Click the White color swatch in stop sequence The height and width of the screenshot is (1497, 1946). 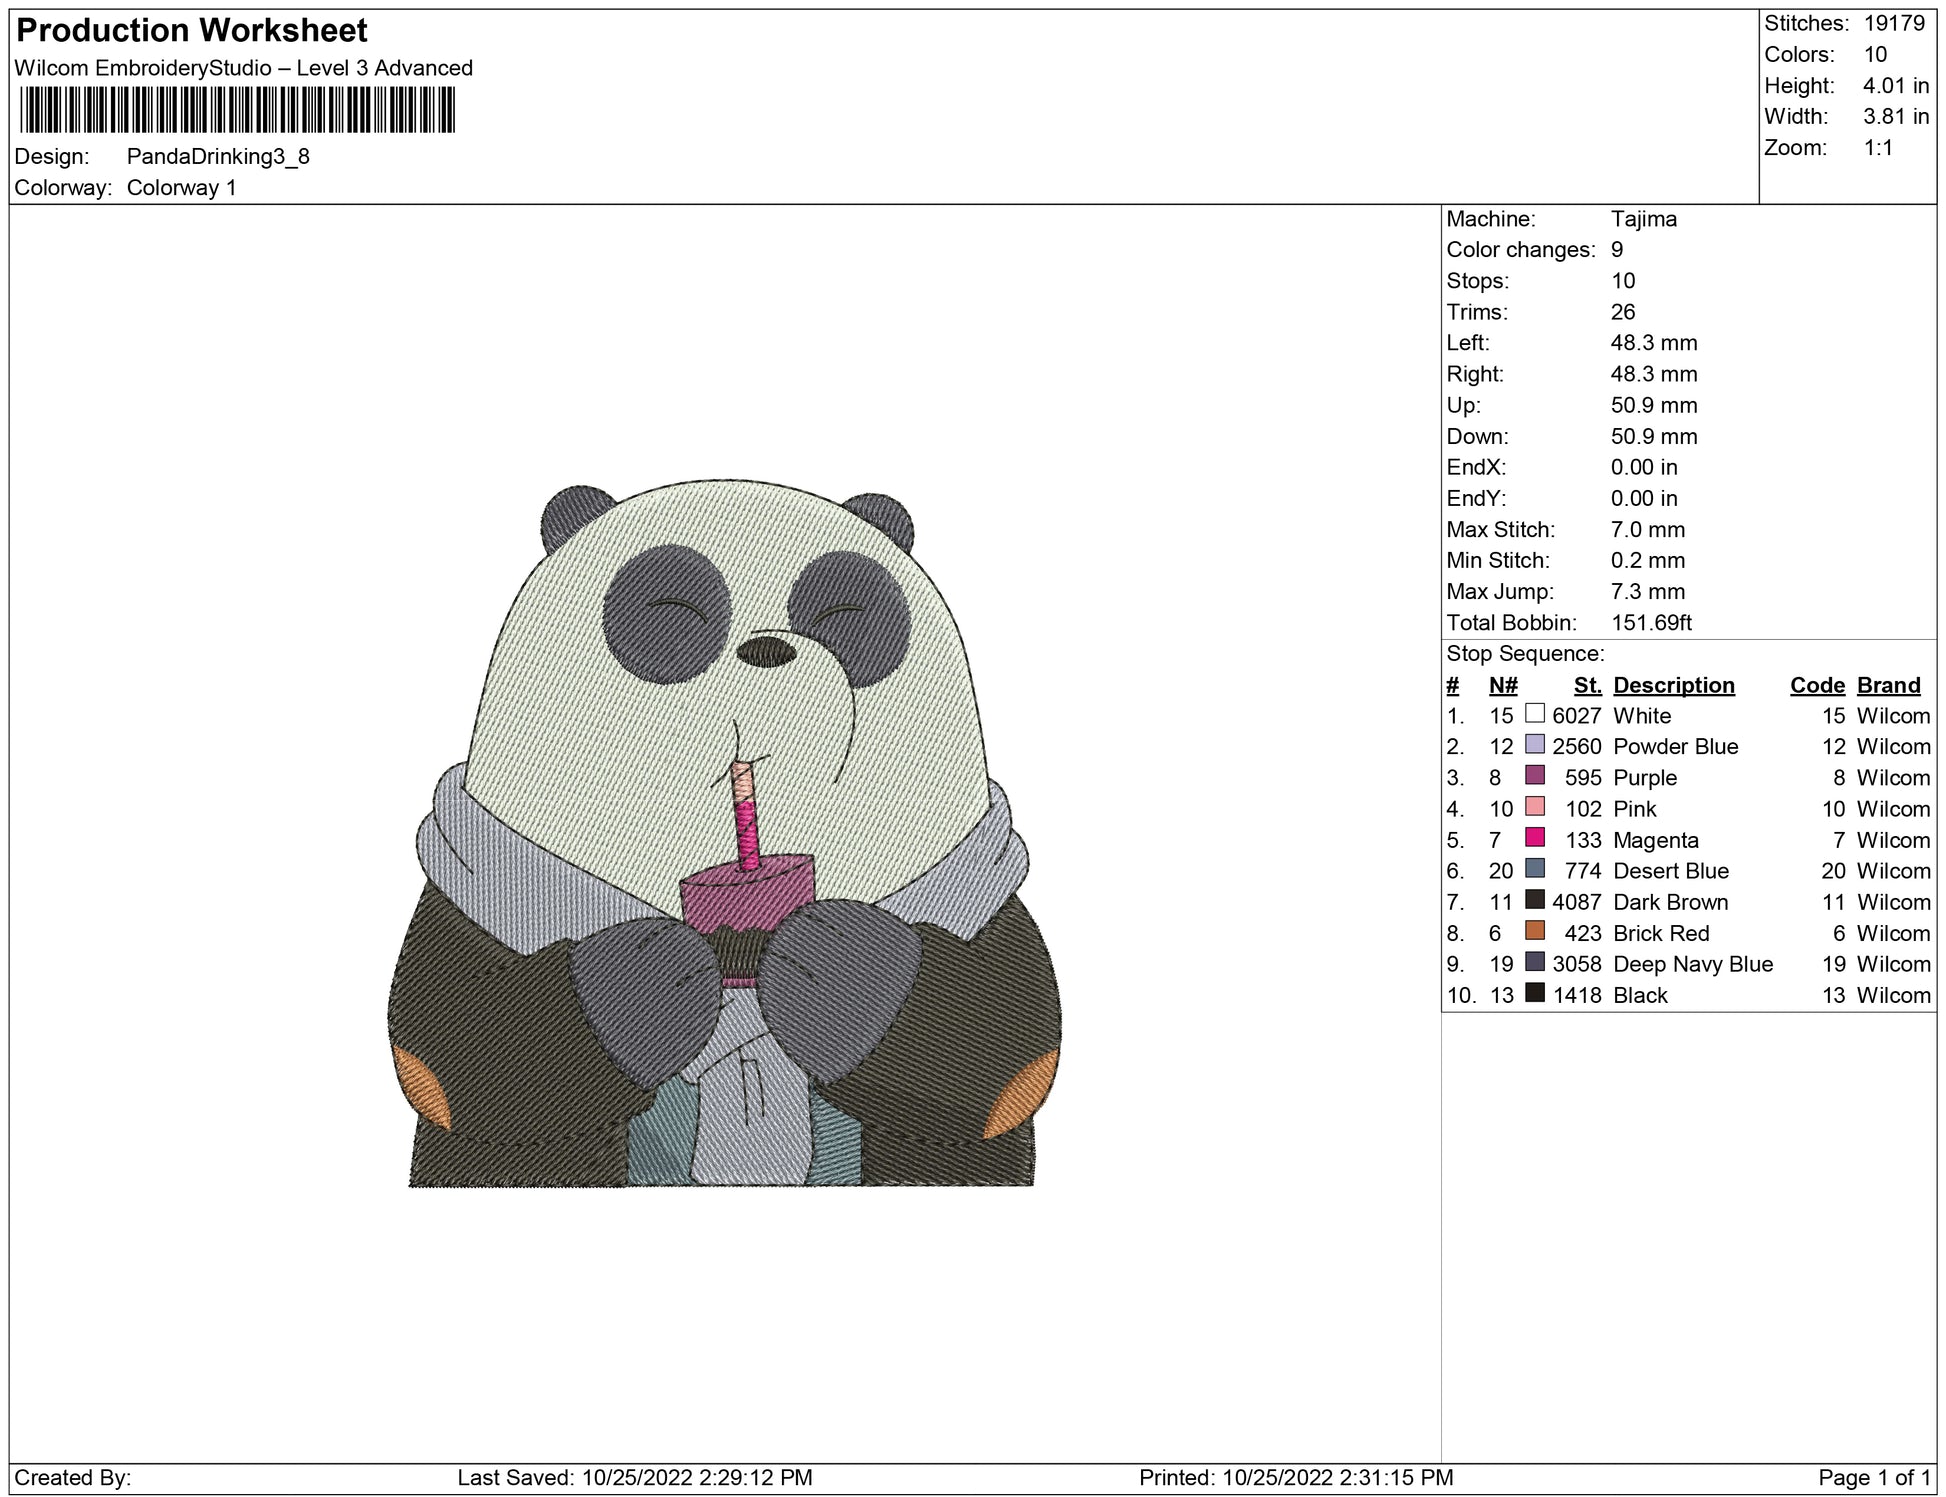tap(1535, 714)
